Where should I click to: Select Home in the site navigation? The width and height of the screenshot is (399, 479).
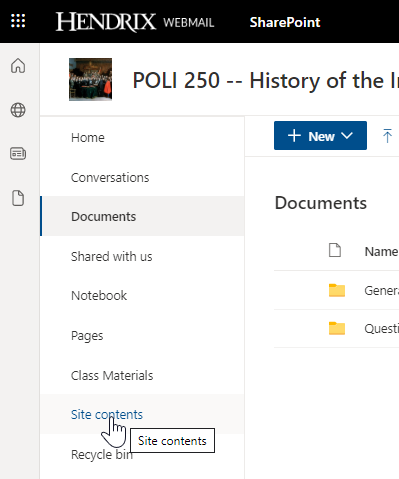(88, 138)
